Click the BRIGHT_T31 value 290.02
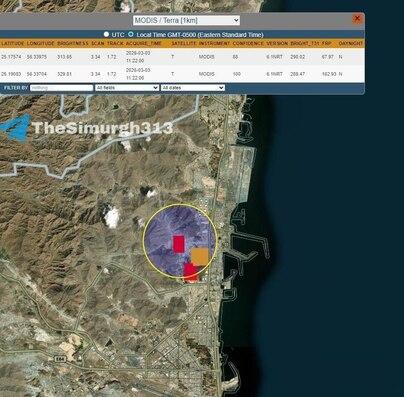 tap(297, 57)
